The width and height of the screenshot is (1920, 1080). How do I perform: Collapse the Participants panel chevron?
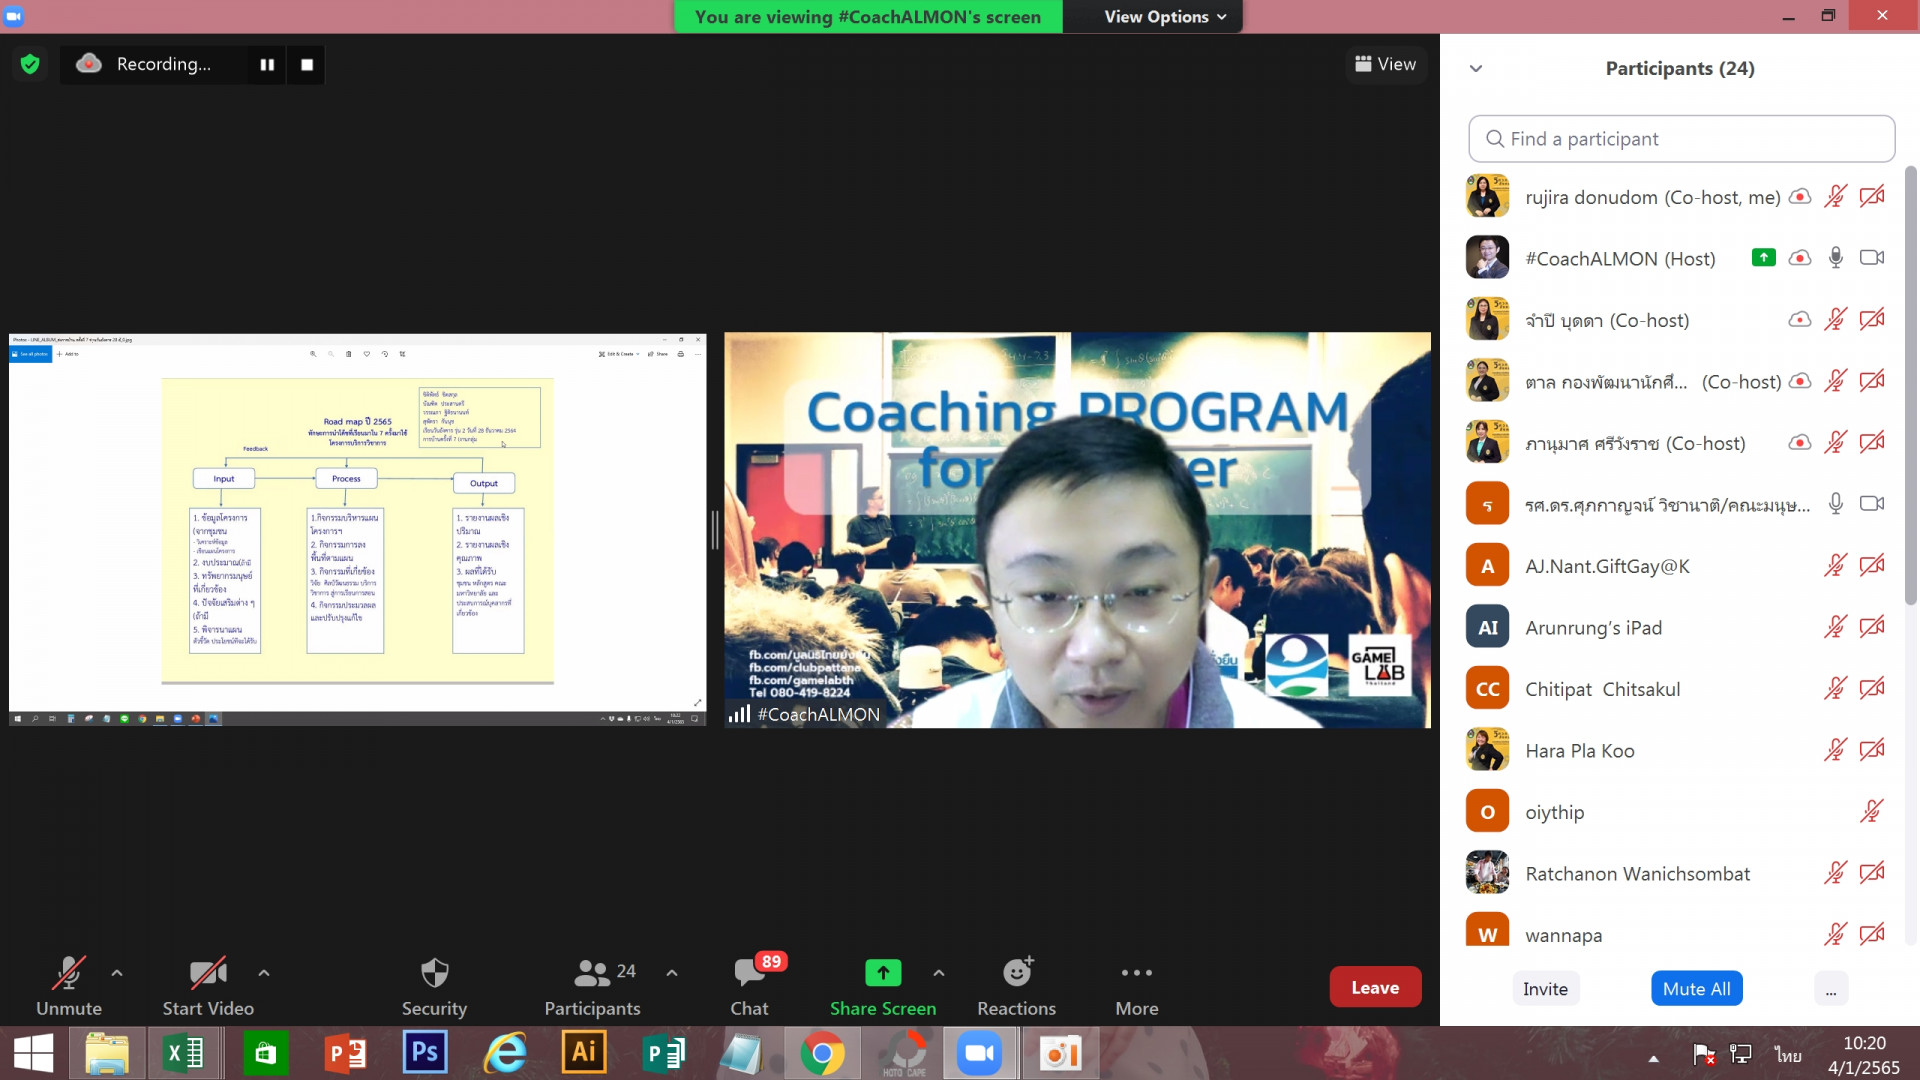1476,68
